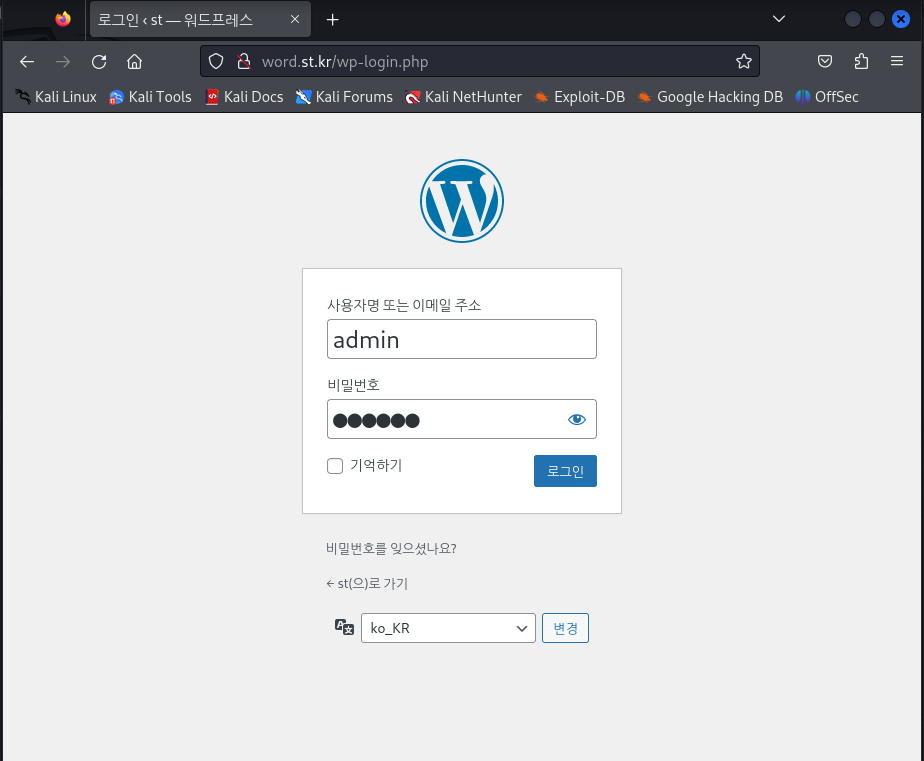Focus the username field containing admin
This screenshot has width=924, height=761.
tap(462, 339)
